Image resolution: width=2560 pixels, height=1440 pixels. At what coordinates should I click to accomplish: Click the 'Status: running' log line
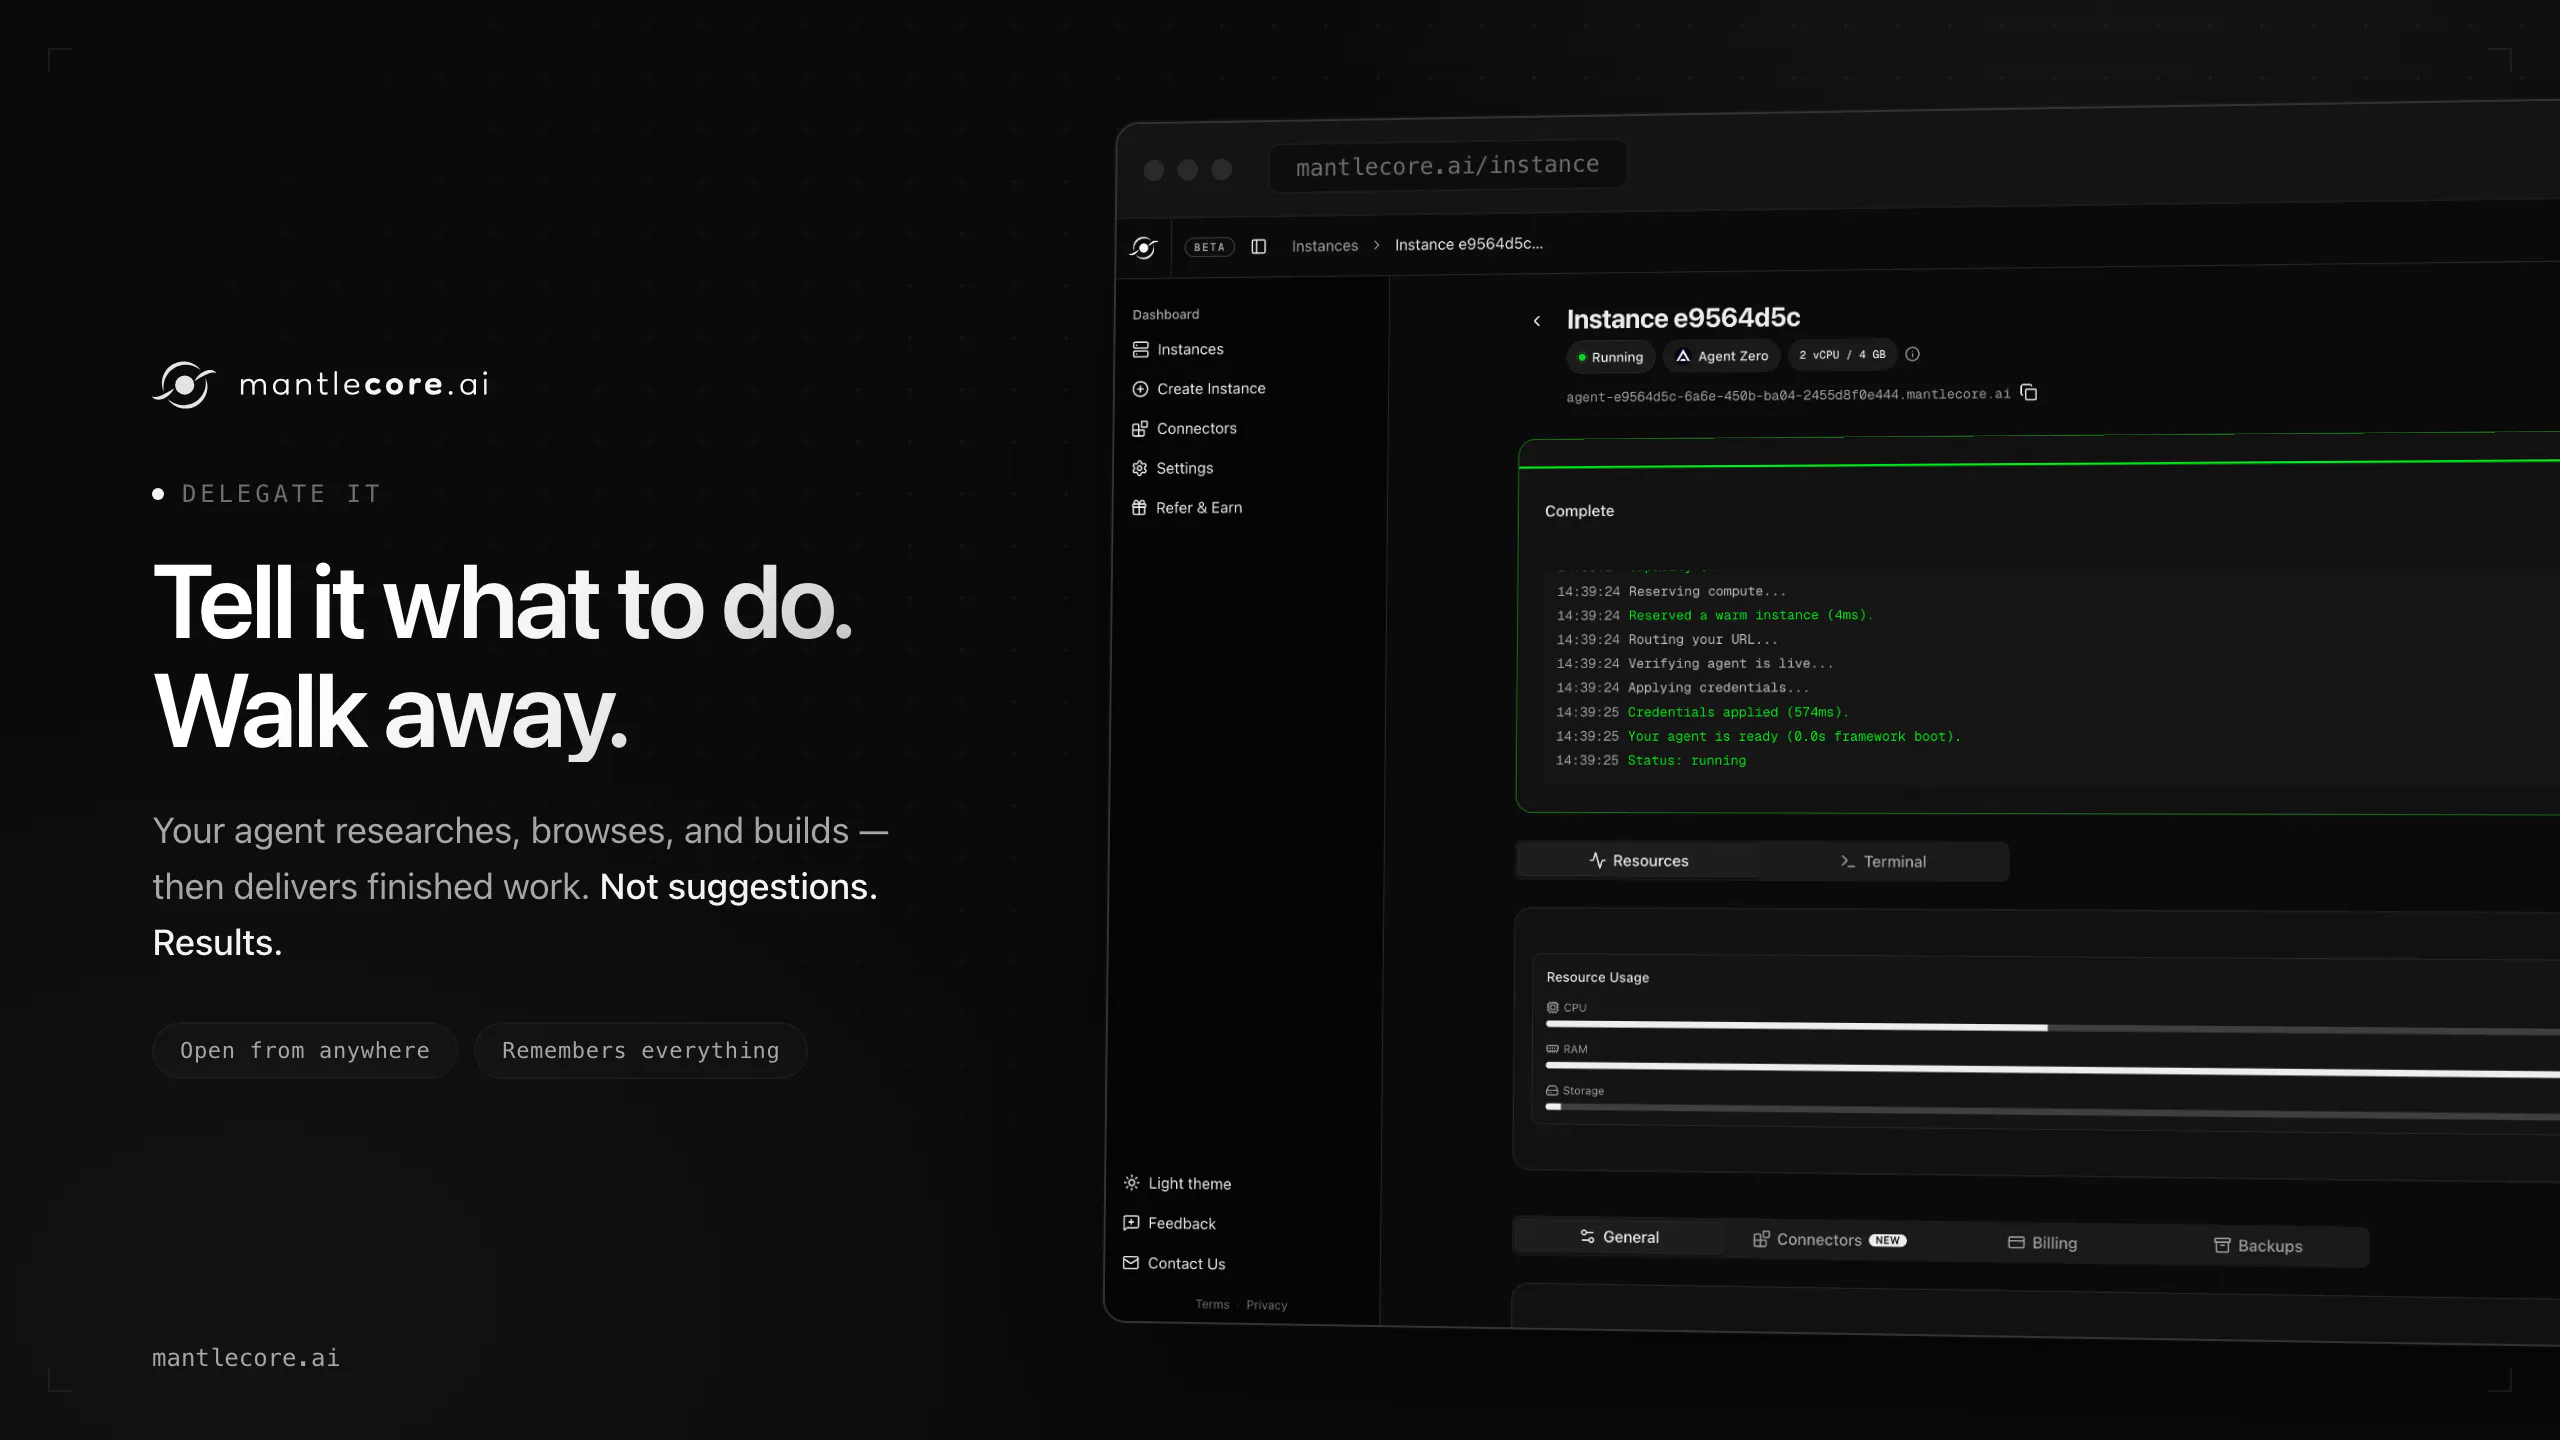coord(1651,760)
